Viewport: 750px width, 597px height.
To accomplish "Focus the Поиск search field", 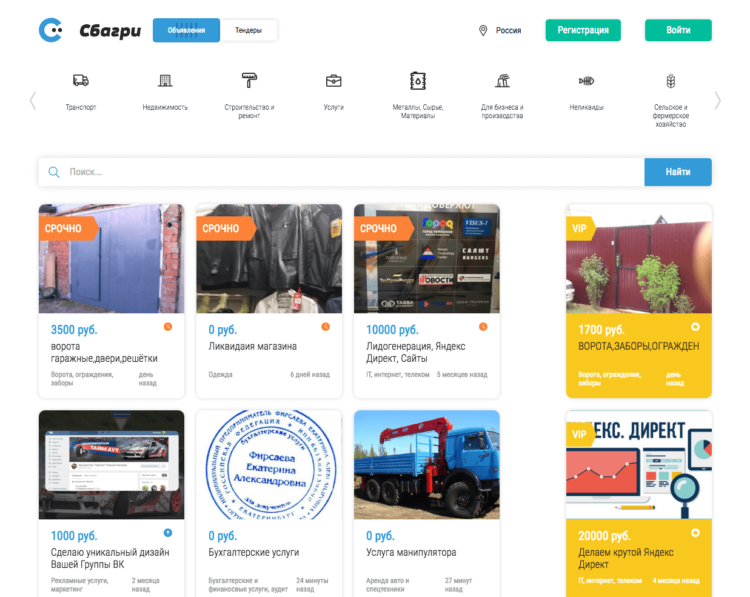I will 342,172.
